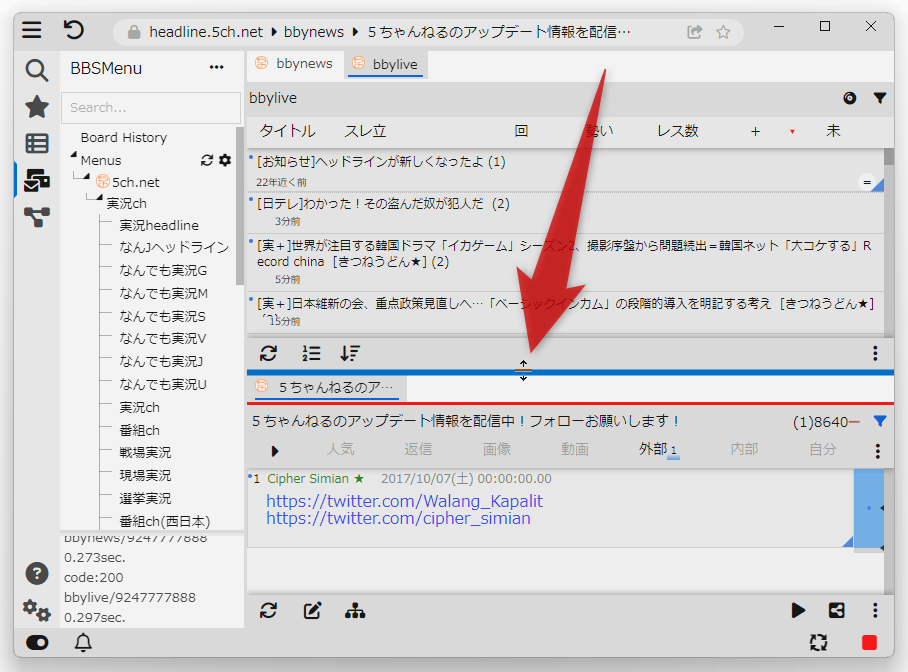Show 画像 responses tab
This screenshot has width=908, height=672.
(x=496, y=449)
